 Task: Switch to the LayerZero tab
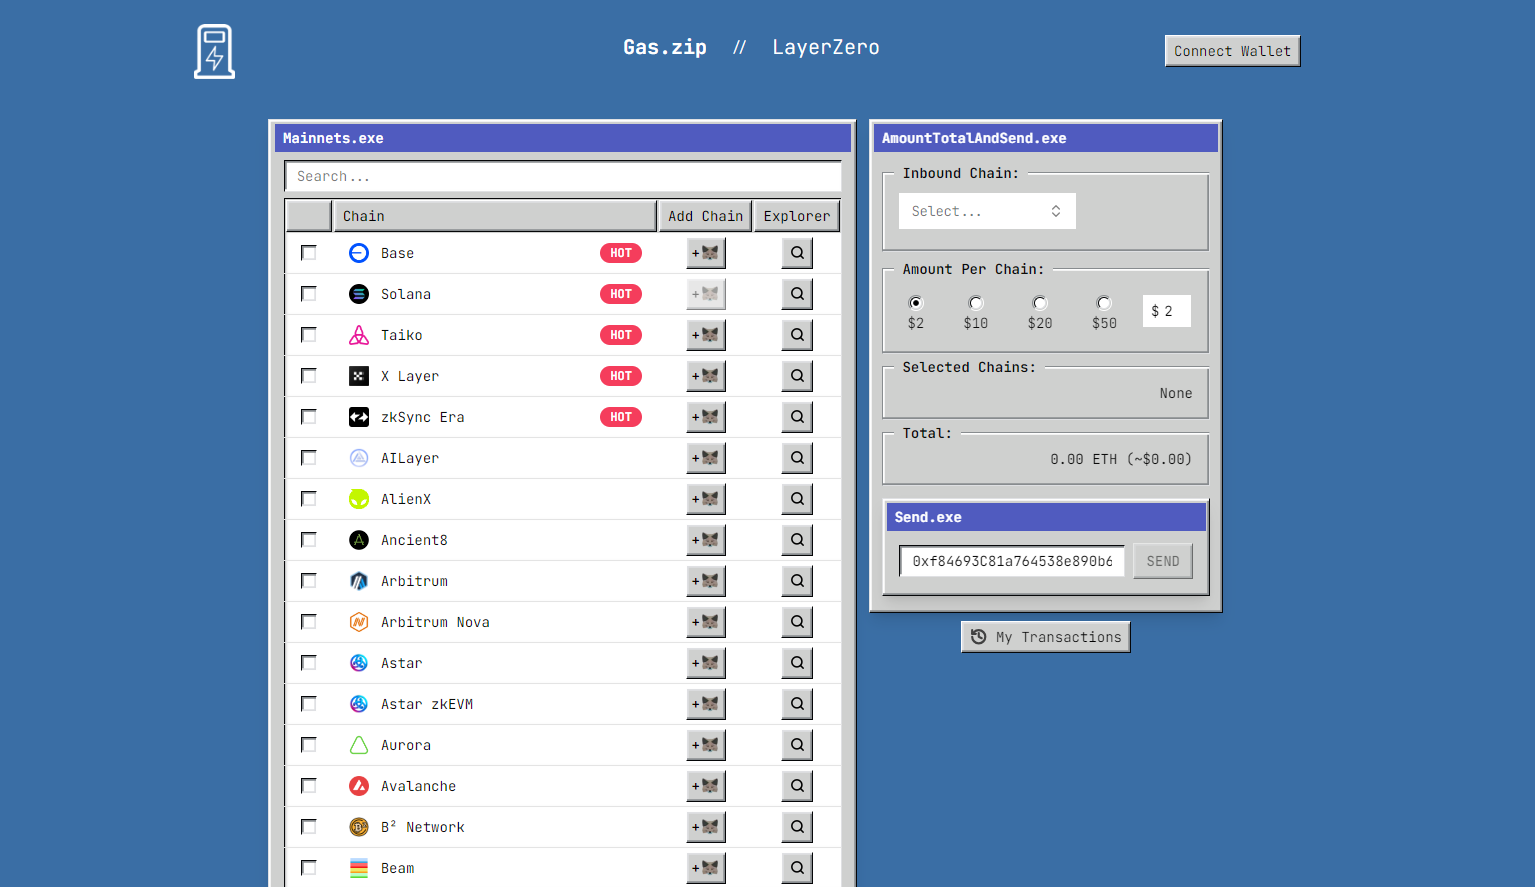pyautogui.click(x=826, y=47)
